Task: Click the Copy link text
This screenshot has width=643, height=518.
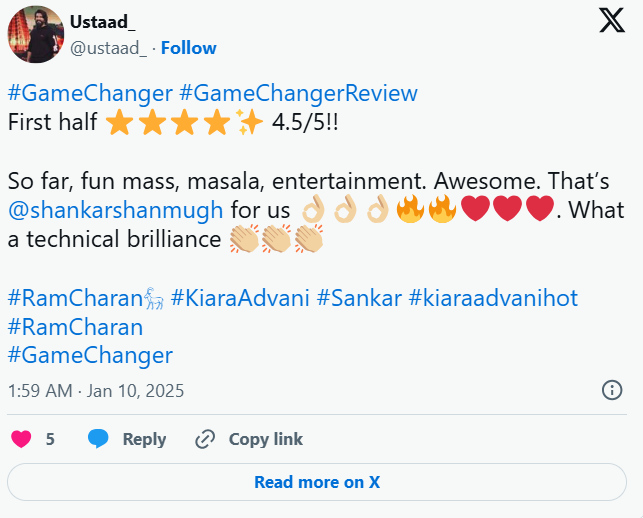Action: pos(265,439)
